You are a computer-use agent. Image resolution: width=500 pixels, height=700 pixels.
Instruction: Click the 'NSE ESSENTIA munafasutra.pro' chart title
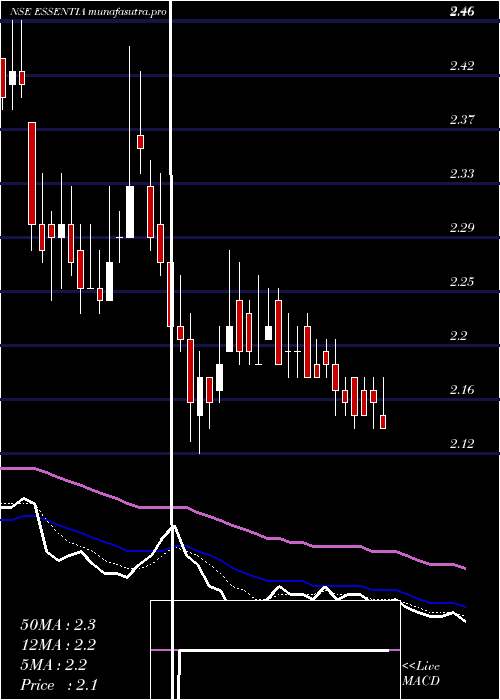89,12
